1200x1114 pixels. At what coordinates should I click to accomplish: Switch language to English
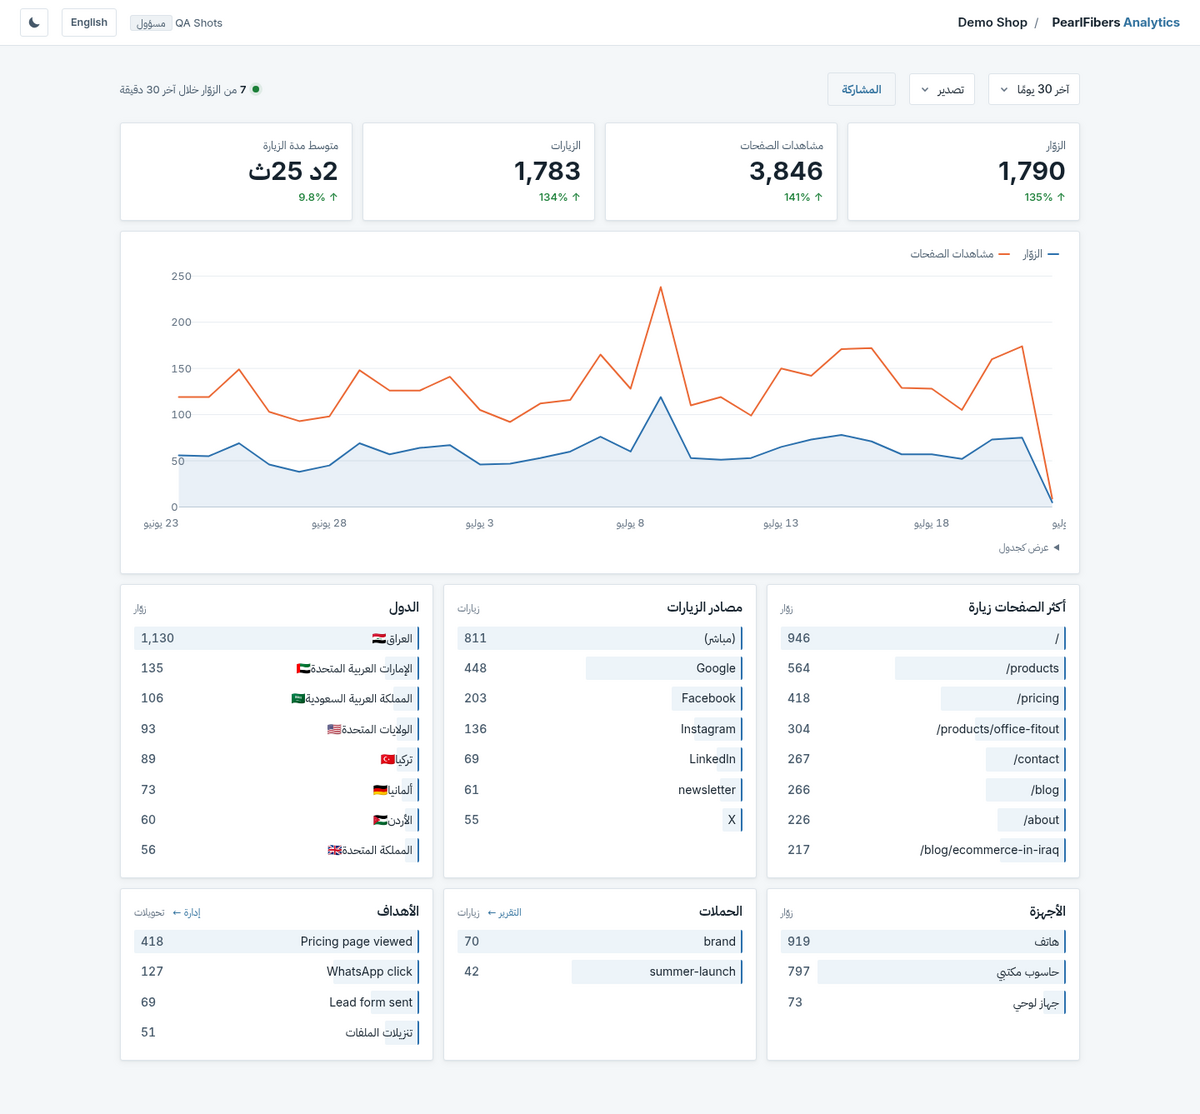tap(89, 22)
